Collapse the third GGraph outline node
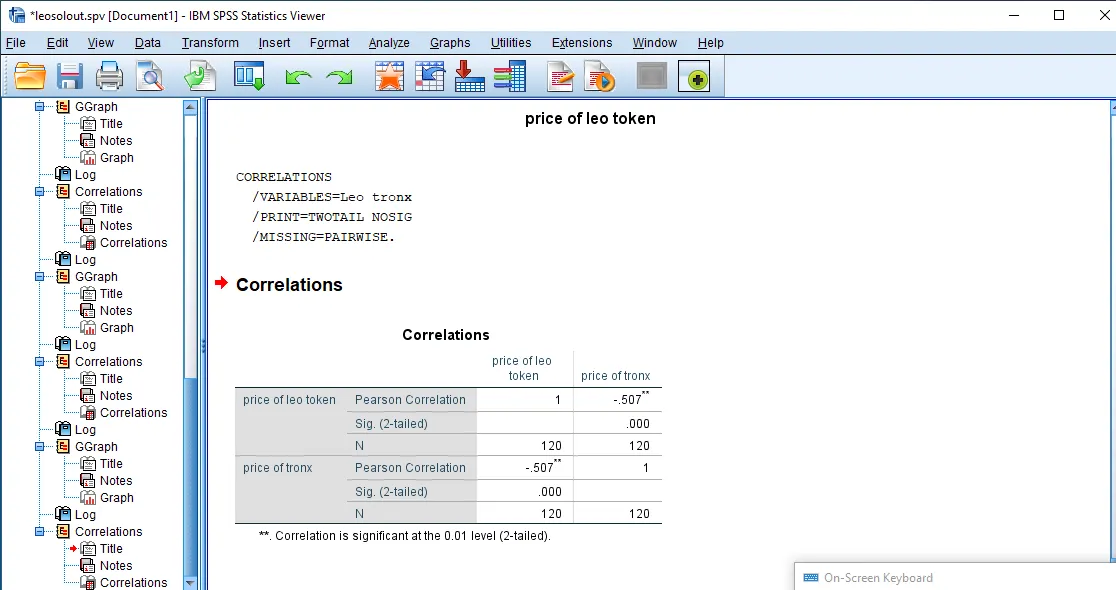Screen dimensions: 1116x590 pos(40,447)
